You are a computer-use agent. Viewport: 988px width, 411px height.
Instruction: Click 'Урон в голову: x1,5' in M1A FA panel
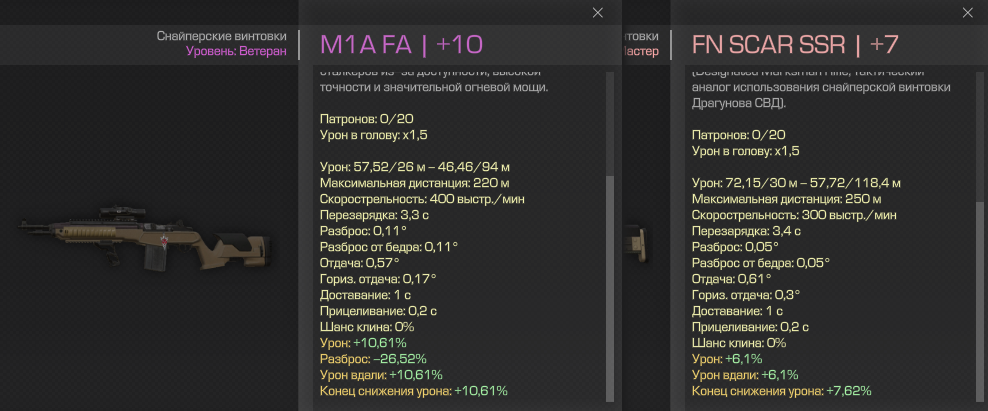tap(374, 135)
